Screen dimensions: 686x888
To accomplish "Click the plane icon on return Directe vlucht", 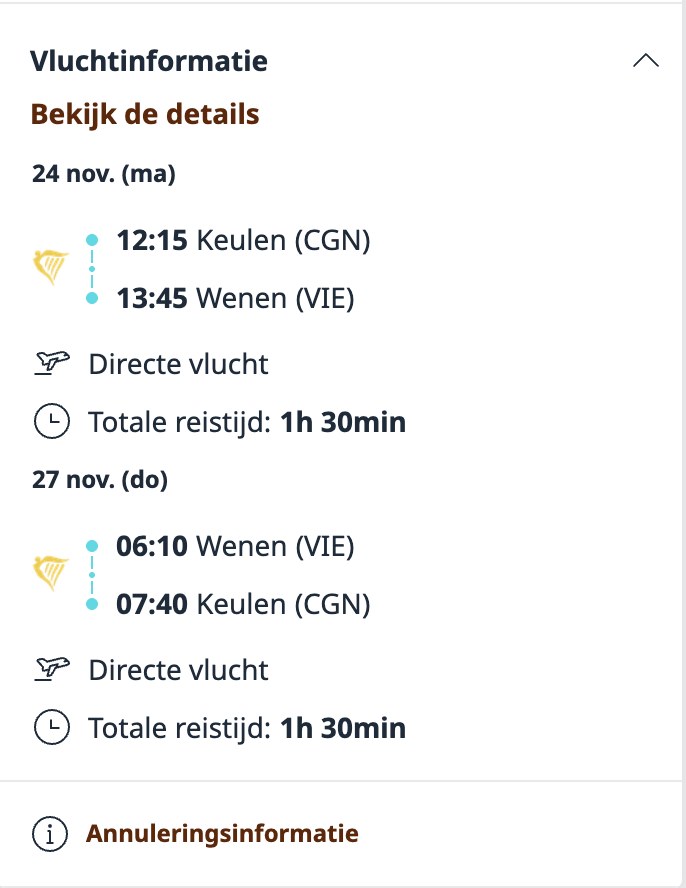I will (51, 669).
